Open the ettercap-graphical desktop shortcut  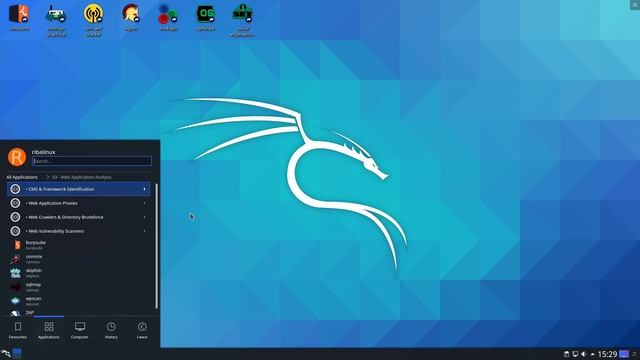pos(56,20)
